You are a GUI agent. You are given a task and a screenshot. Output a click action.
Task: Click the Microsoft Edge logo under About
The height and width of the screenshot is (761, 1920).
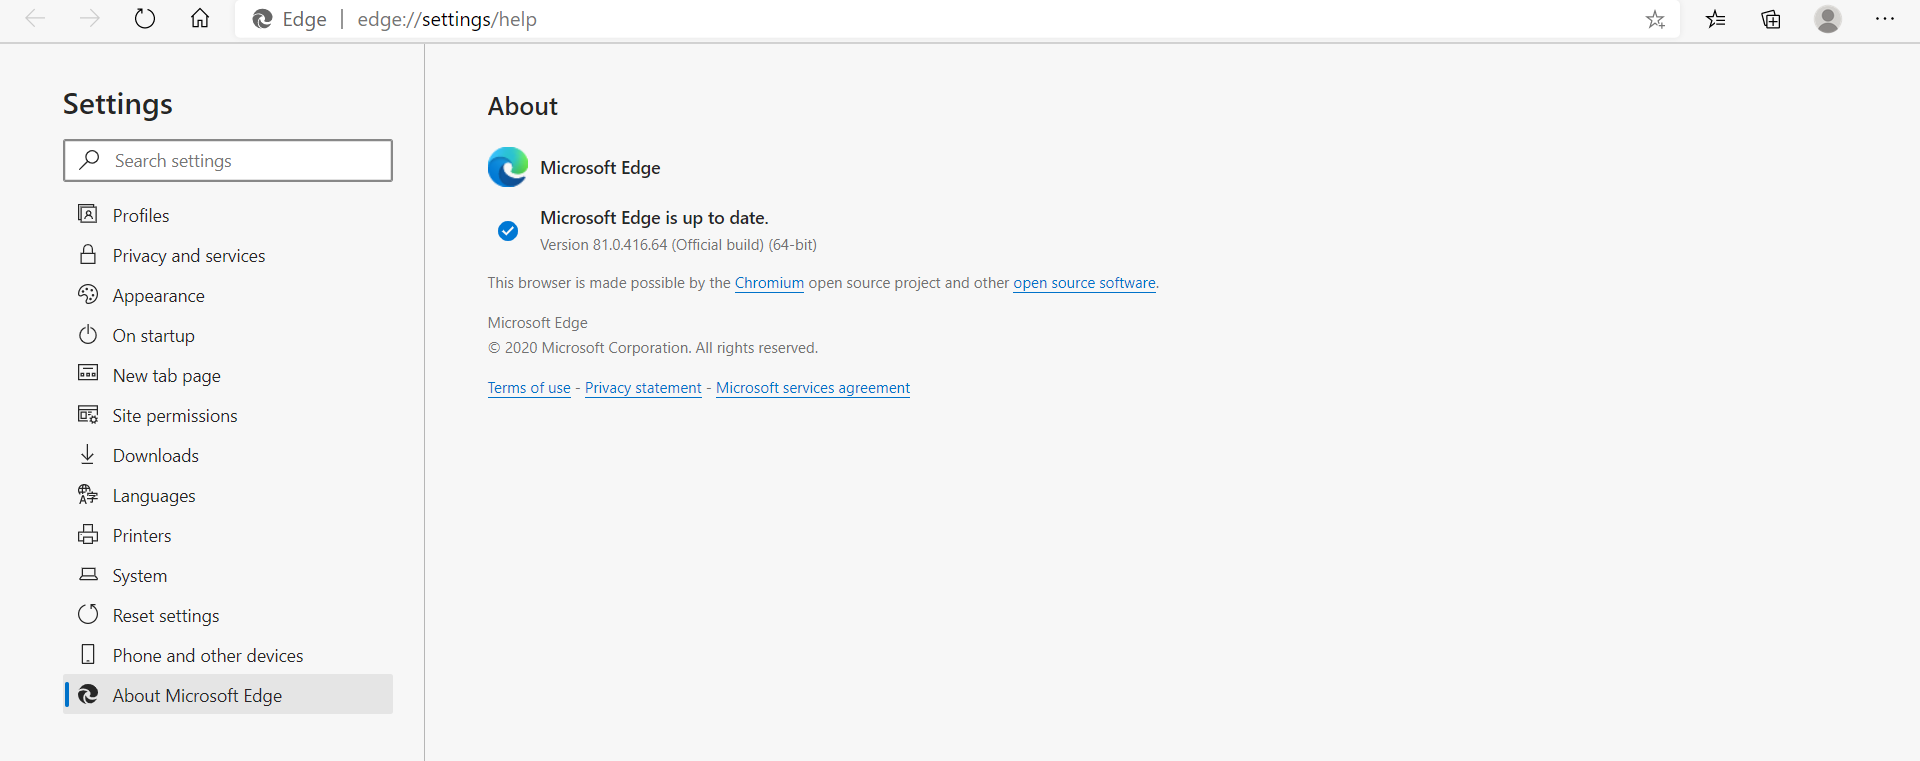pos(508,167)
